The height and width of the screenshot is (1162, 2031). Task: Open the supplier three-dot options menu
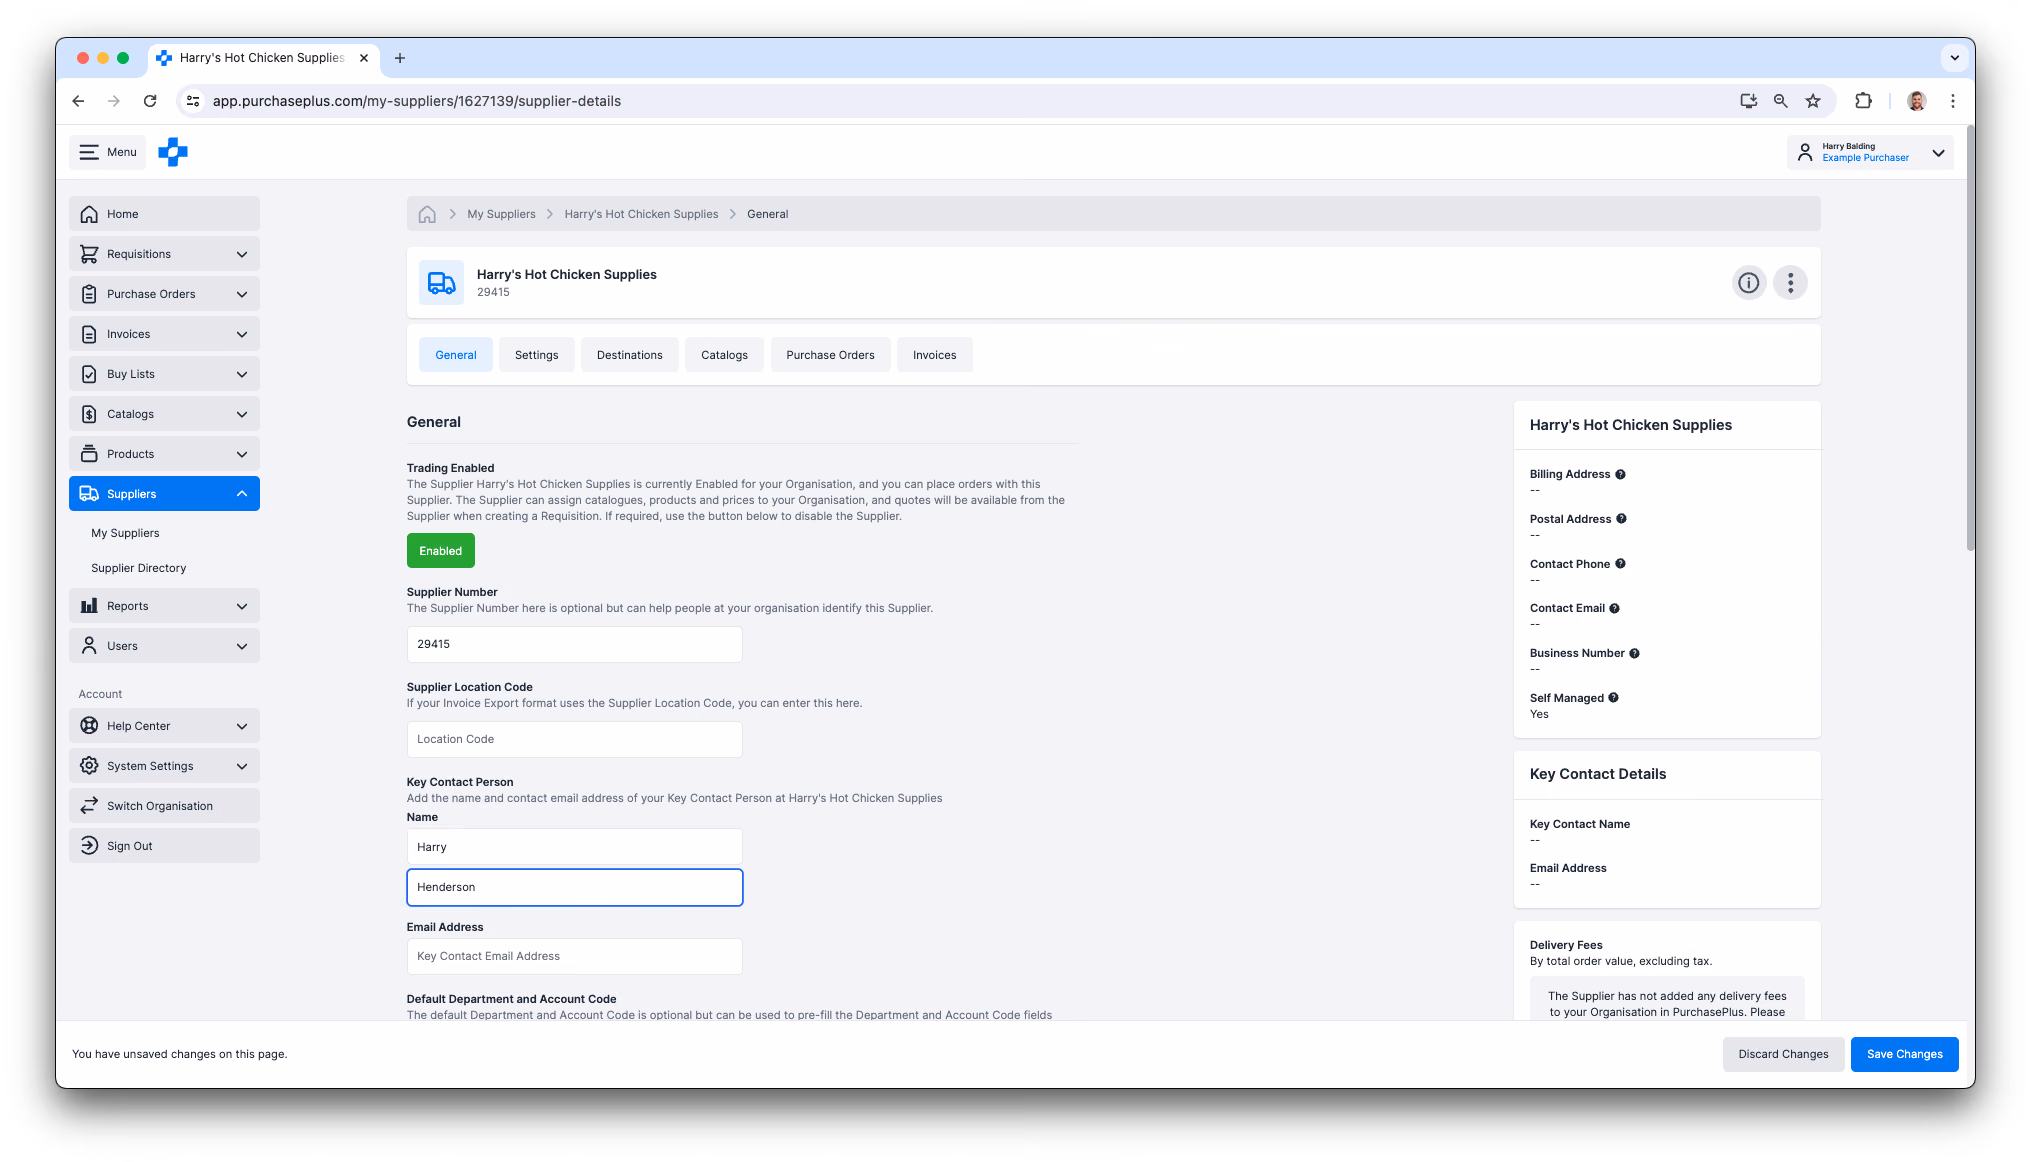click(1790, 283)
